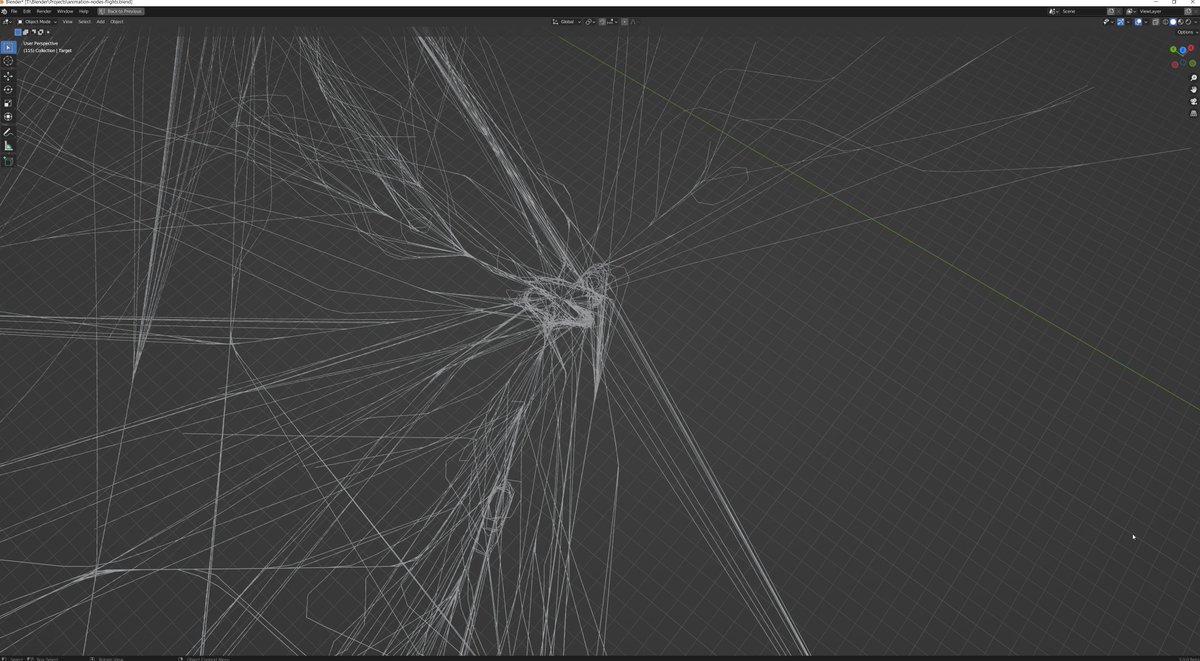Switch to wireframe viewport shading

[x=1165, y=22]
